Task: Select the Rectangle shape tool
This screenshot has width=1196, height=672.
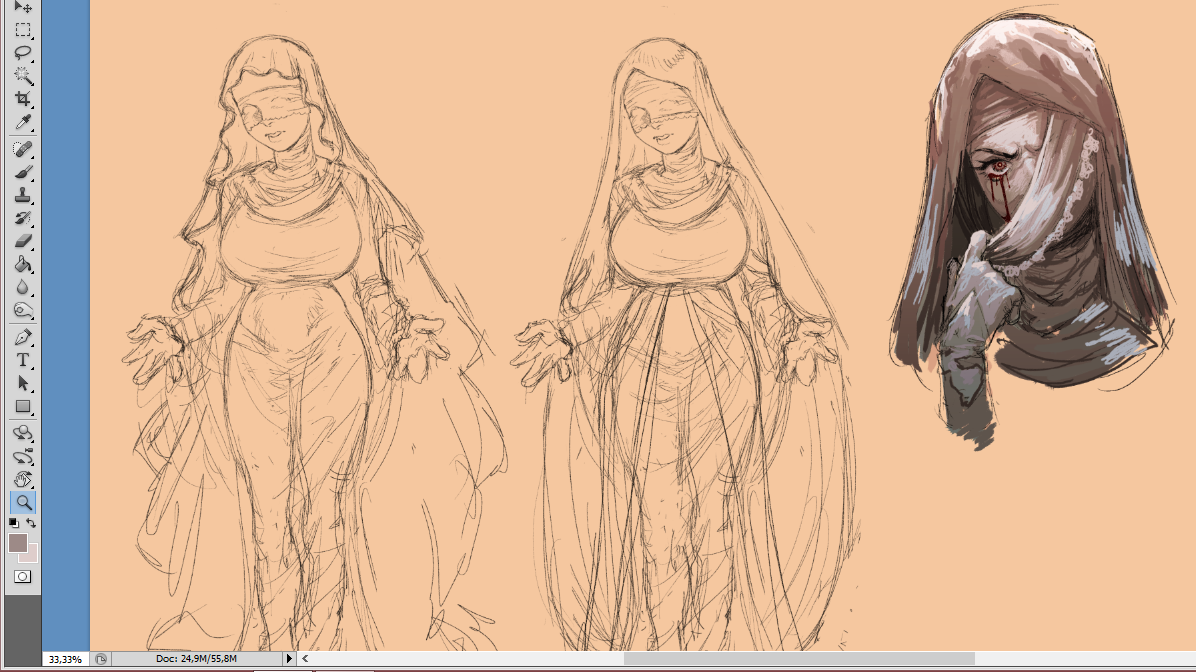Action: (x=23, y=407)
